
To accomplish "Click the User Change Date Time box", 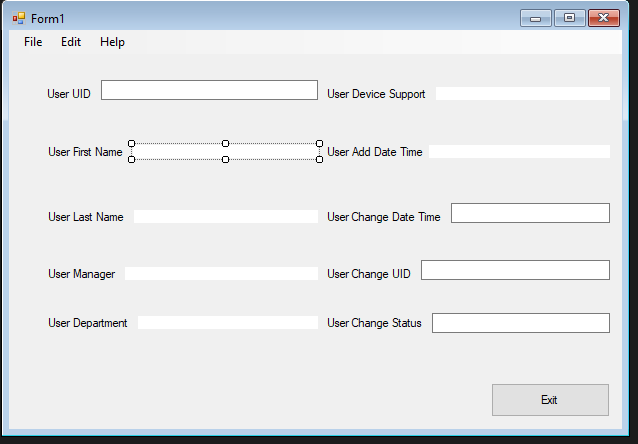I will pos(530,213).
